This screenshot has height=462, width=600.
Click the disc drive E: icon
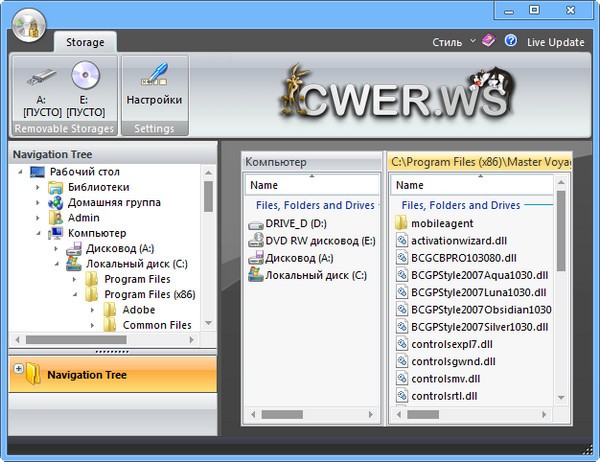(x=86, y=76)
